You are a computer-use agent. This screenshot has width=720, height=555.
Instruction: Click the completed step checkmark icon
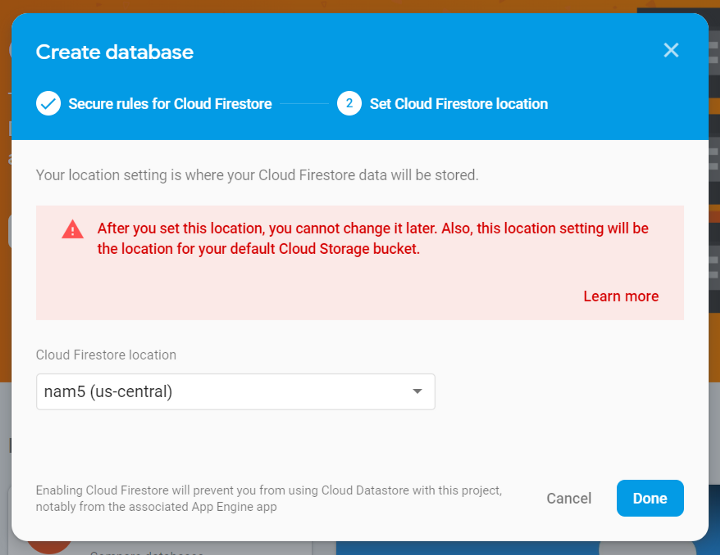(x=48, y=104)
